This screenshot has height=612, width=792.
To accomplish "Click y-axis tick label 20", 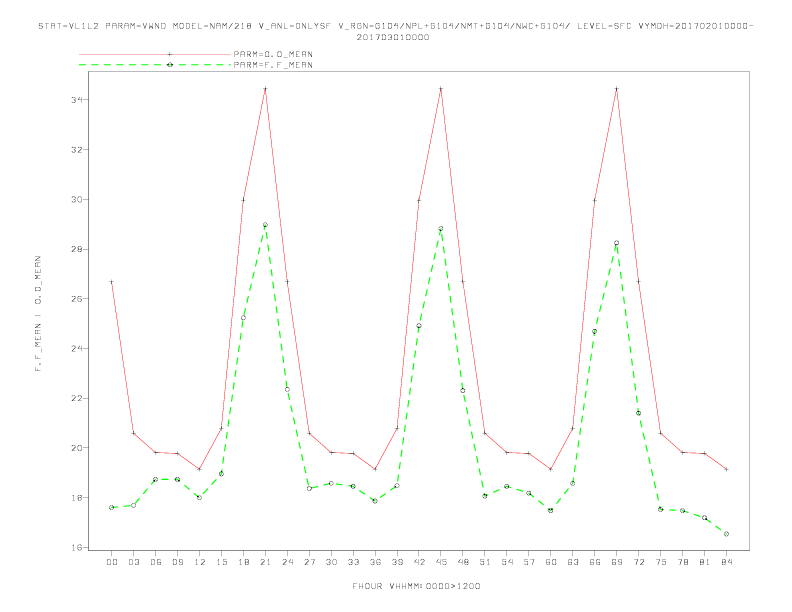I will pyautogui.click(x=77, y=448).
